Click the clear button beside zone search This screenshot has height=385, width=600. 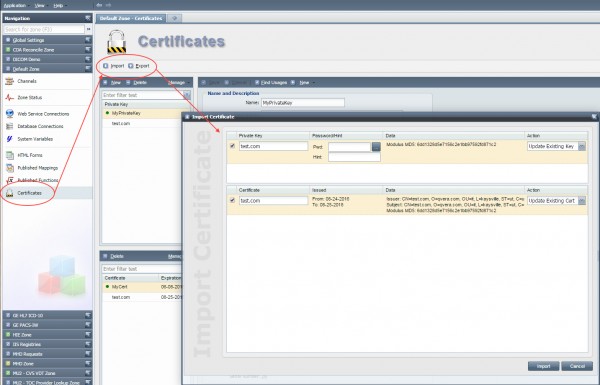click(88, 29)
